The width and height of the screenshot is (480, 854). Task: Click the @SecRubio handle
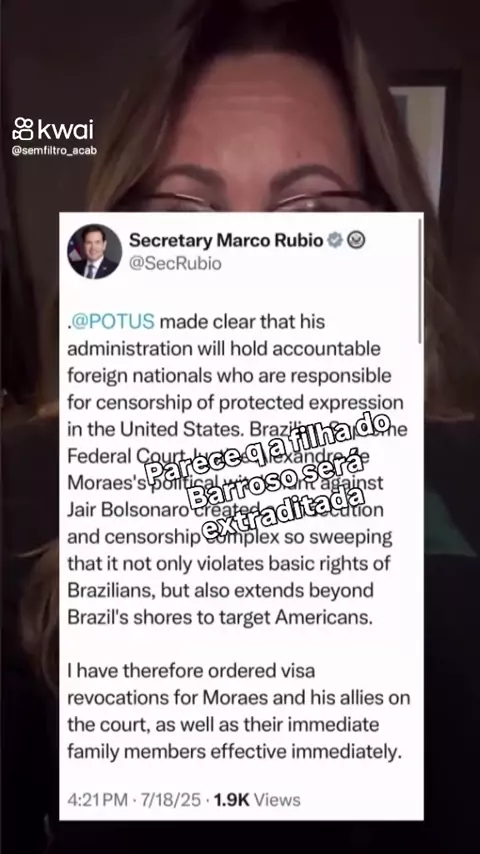[175, 264]
